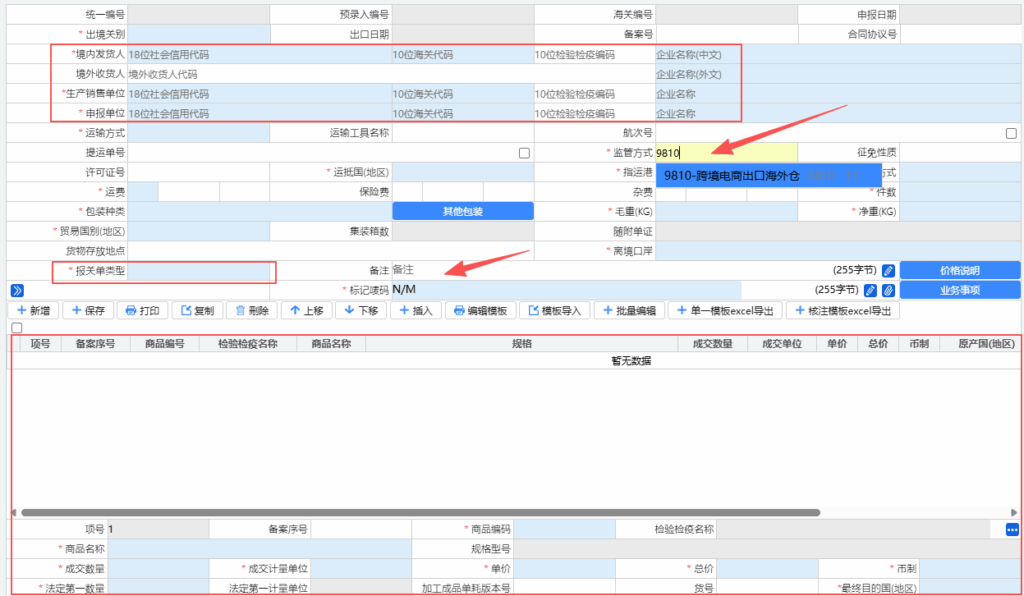The width and height of the screenshot is (1024, 596).
Task: Delete the selected item with 删除
Action: pyautogui.click(x=251, y=311)
